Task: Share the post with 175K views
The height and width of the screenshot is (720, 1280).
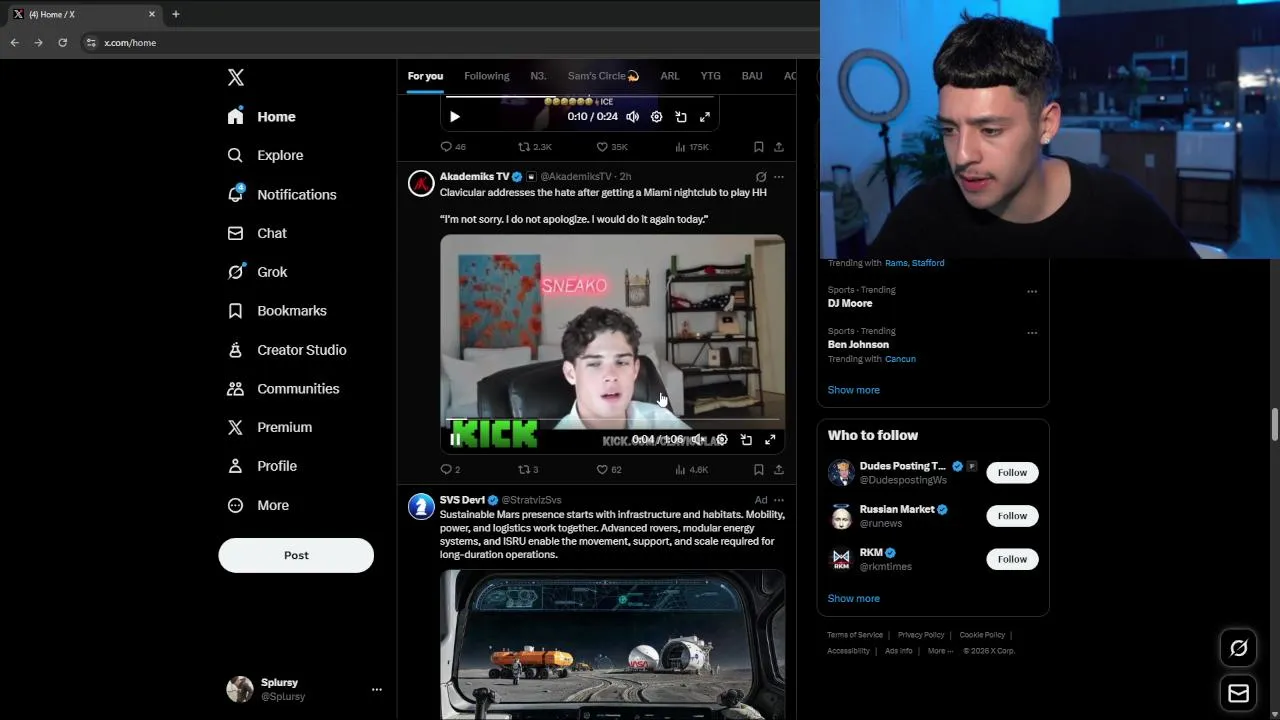Action: (x=779, y=147)
